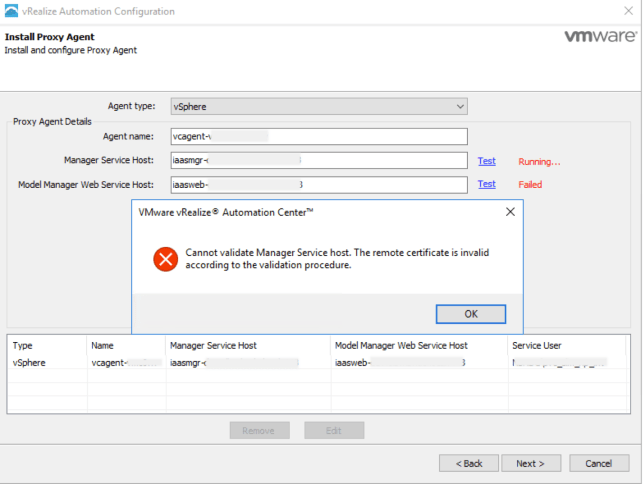This screenshot has width=643, height=484.
Task: Cancel the proxy agent installation
Action: (599, 463)
